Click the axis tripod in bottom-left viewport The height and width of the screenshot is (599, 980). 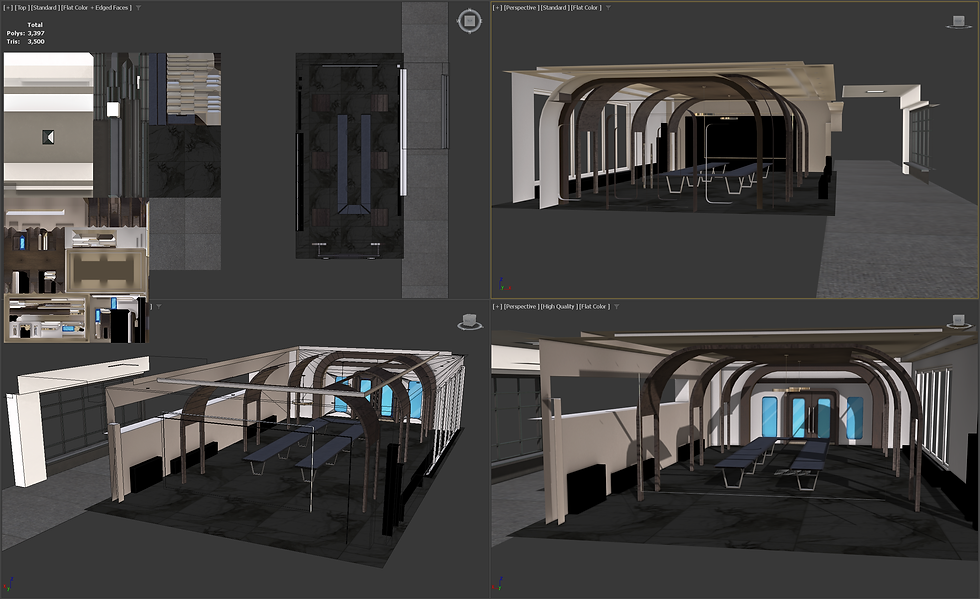pyautogui.click(x=8, y=584)
